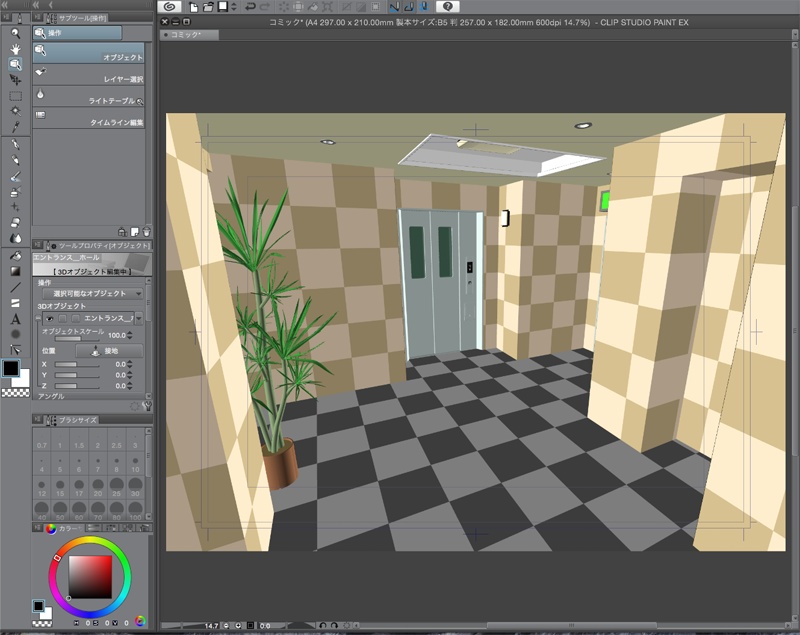Toggle visibility eye for エントランス object

49,318
